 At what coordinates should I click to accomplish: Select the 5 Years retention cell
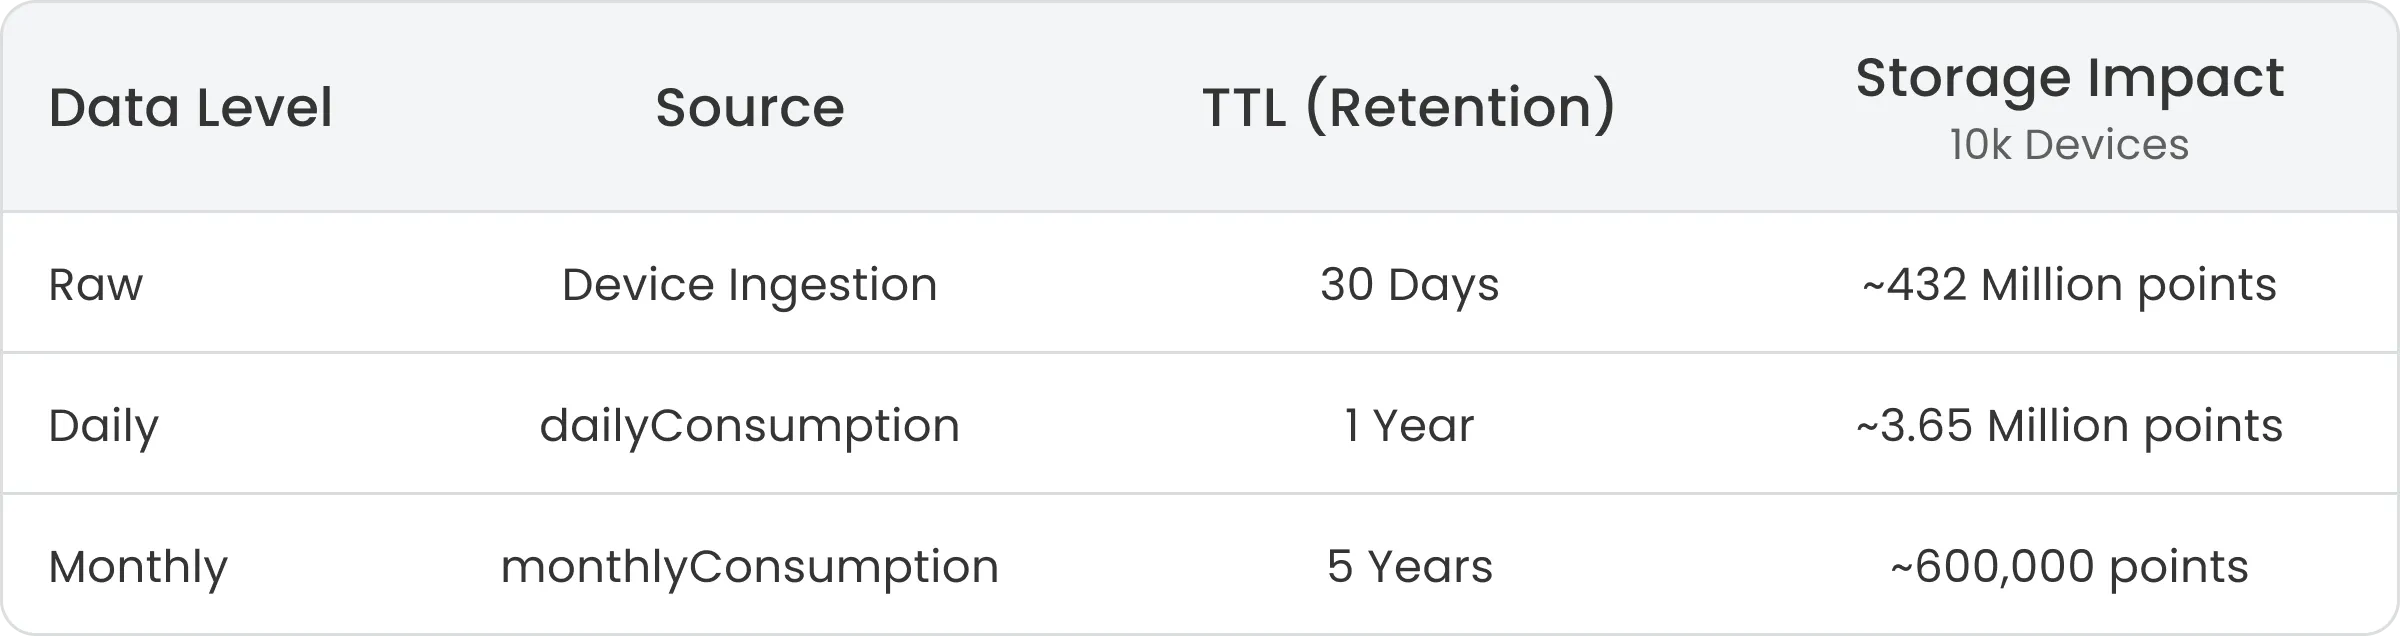1409,567
